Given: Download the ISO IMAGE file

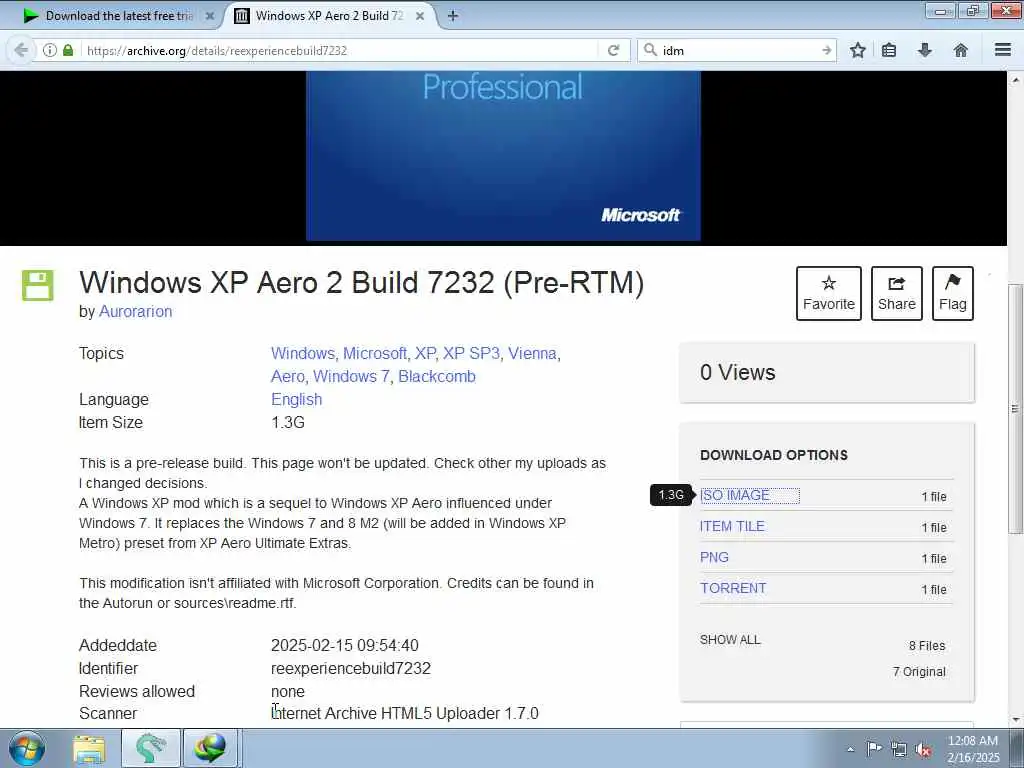Looking at the screenshot, I should click(735, 495).
